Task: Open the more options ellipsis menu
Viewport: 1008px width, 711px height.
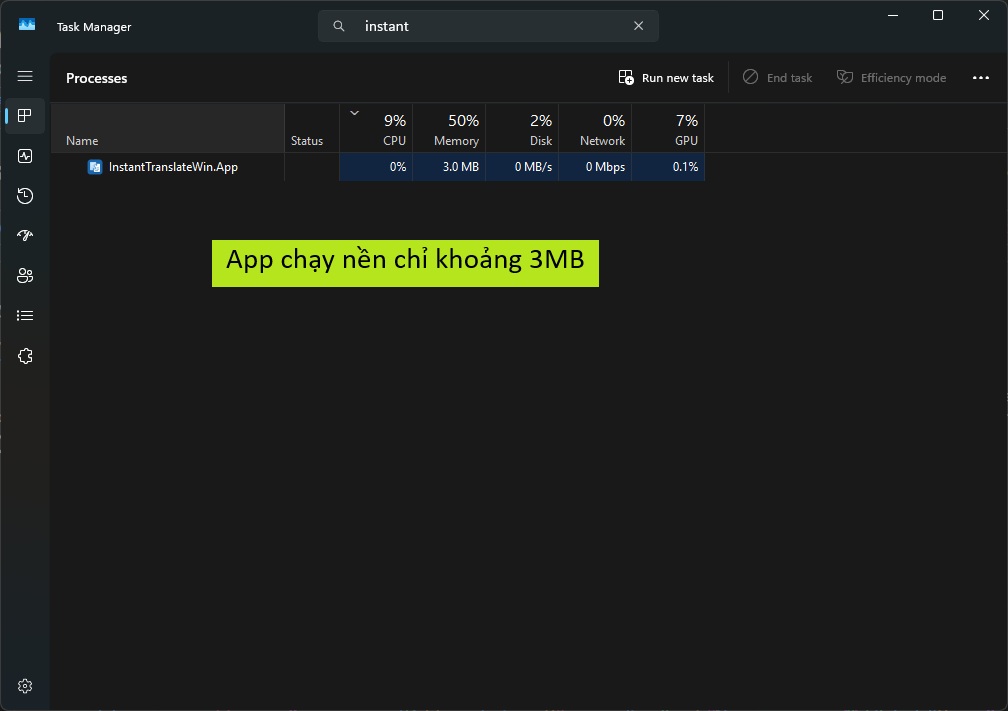Action: (x=980, y=78)
